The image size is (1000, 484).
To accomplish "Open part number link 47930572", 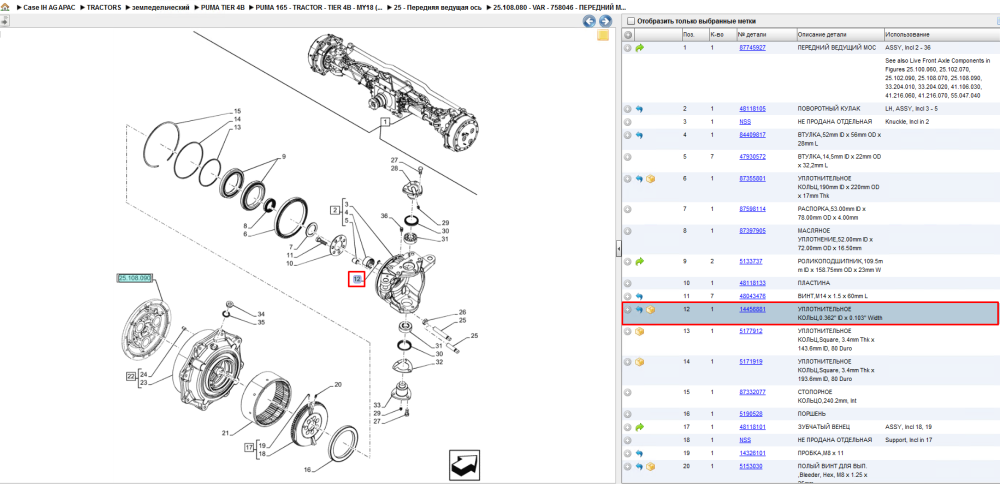I will pos(753,157).
